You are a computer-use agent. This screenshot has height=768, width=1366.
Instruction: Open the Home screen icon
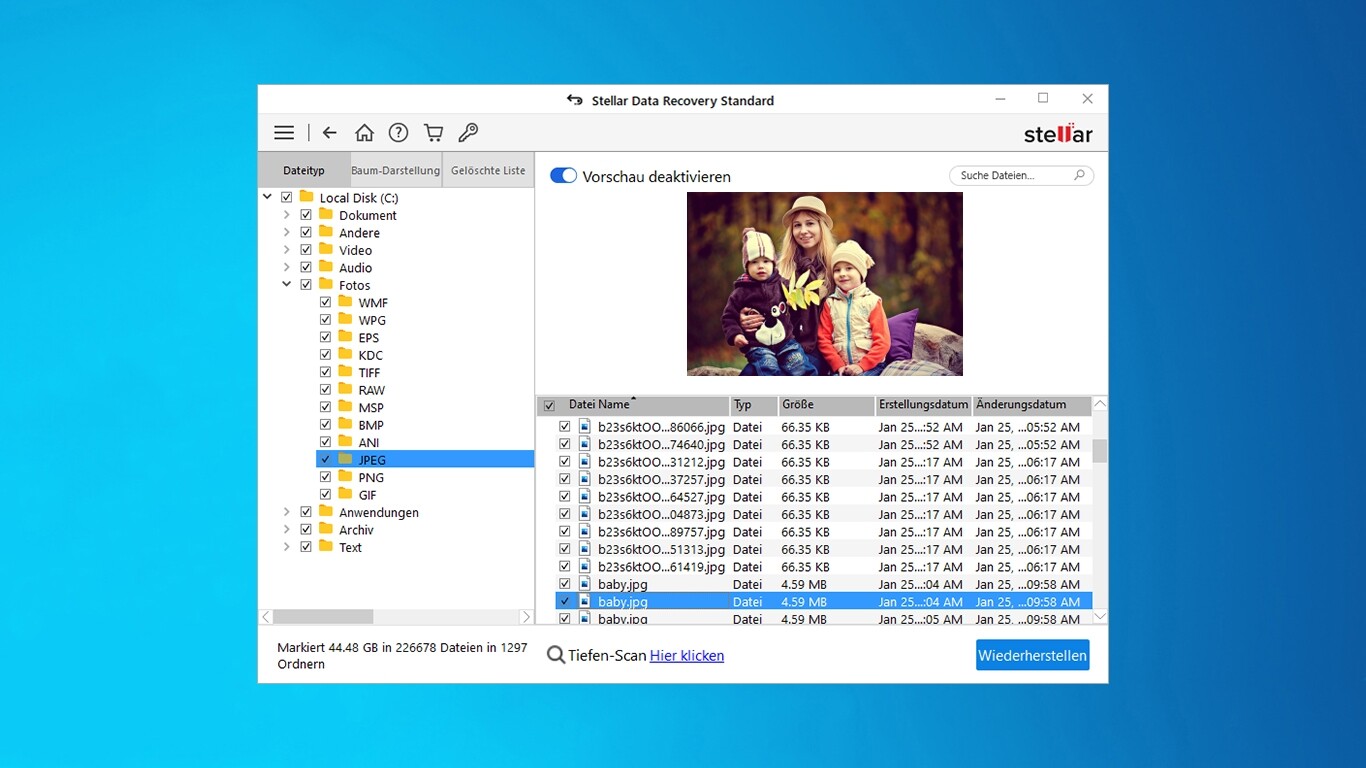coord(364,133)
